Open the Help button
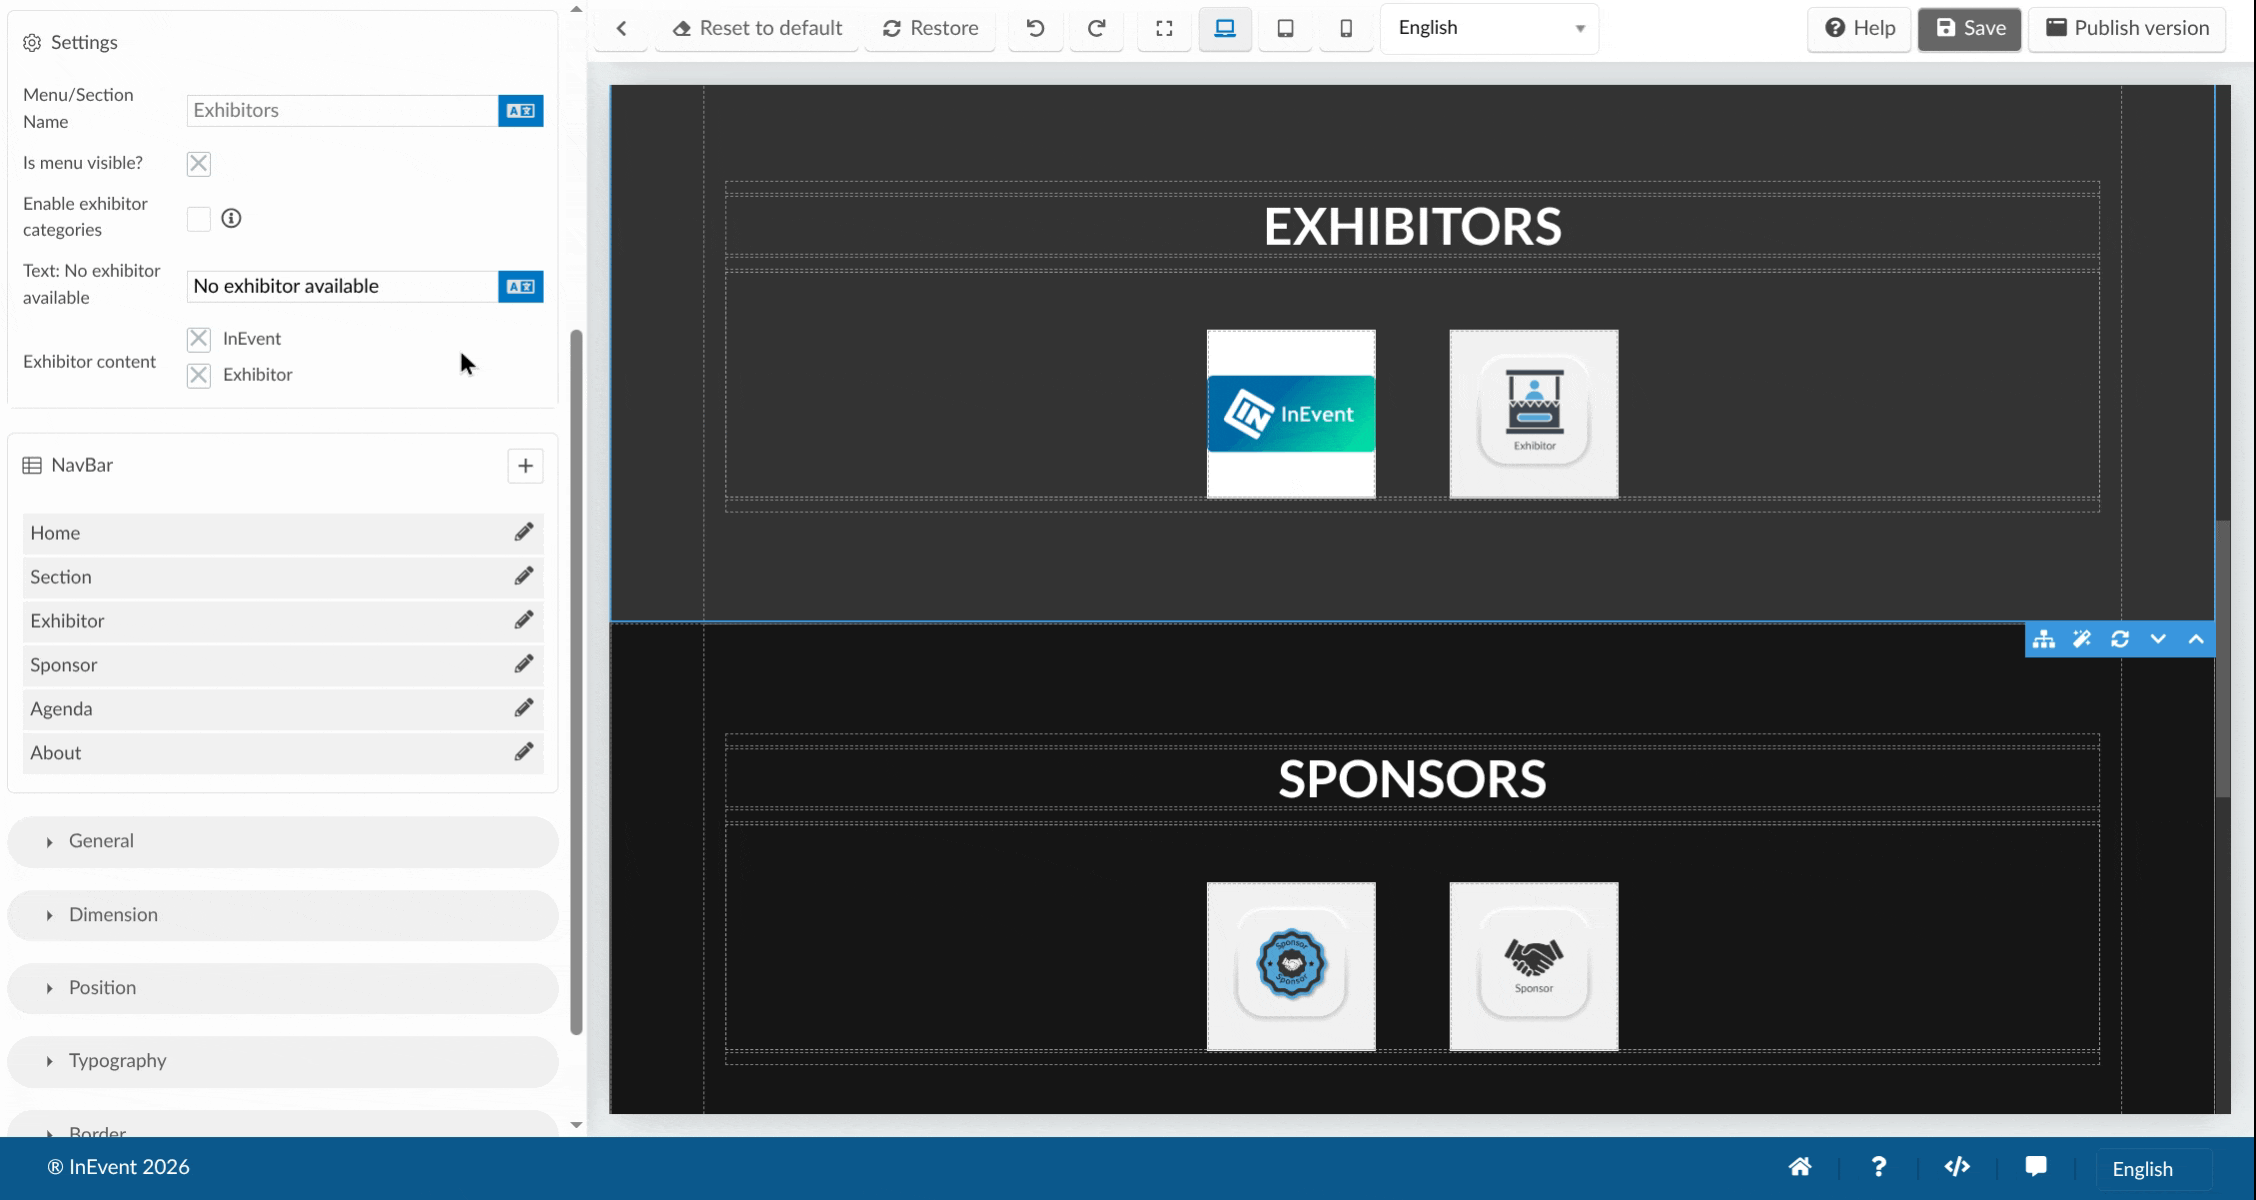 point(1859,28)
